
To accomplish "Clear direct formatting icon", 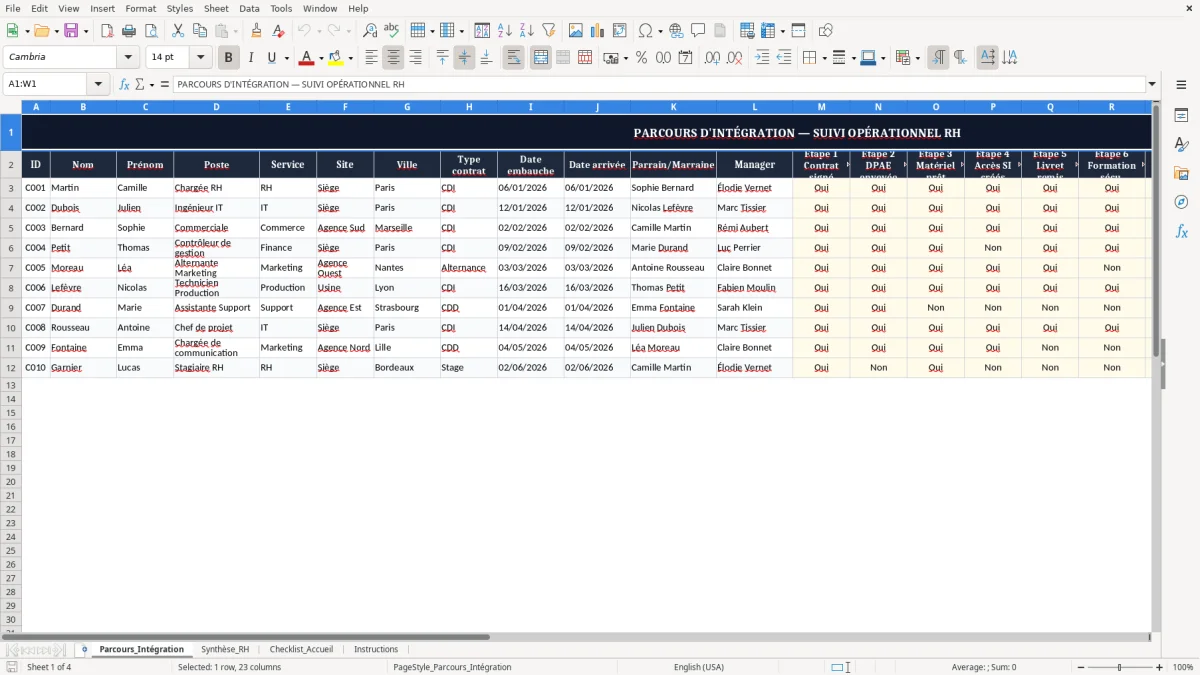I will point(279,31).
